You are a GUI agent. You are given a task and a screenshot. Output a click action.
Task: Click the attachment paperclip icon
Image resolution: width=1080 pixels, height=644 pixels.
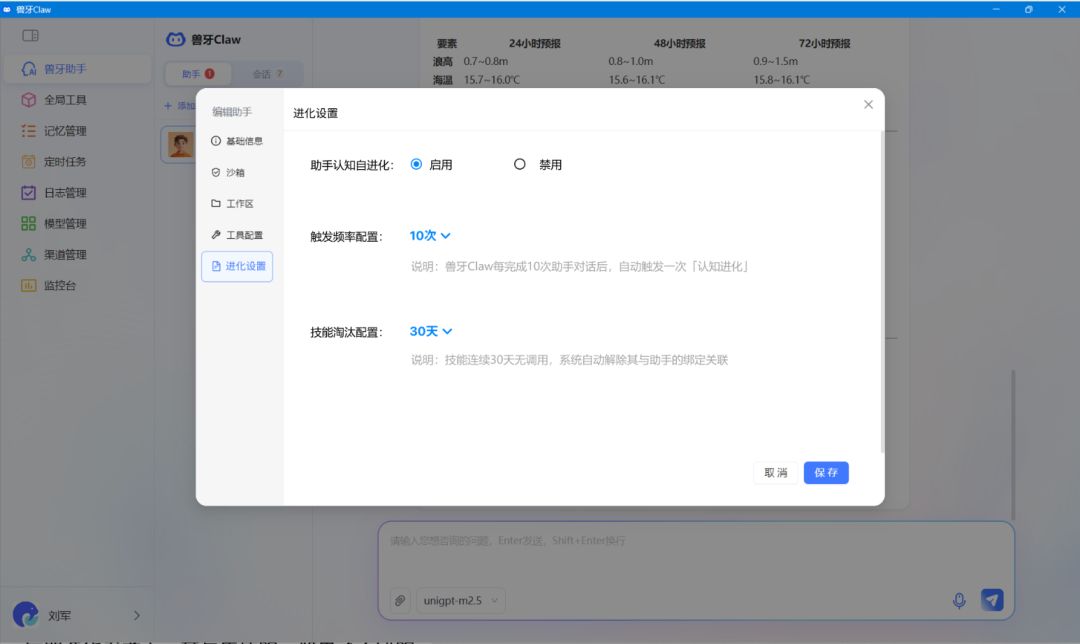click(400, 601)
